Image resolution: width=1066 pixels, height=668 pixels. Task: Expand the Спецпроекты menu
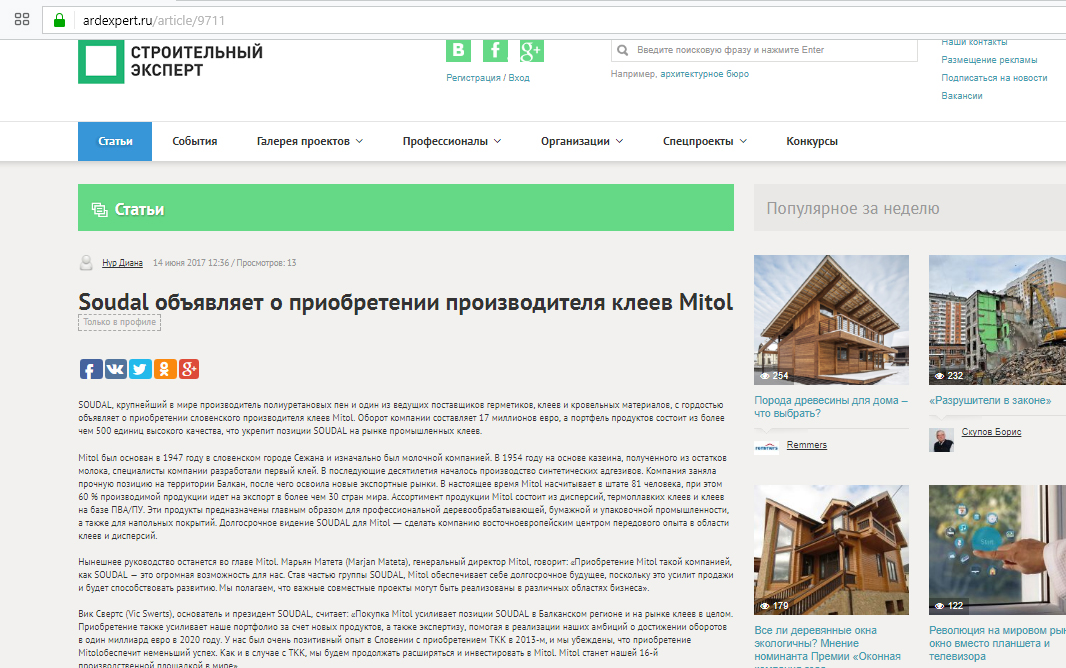705,141
